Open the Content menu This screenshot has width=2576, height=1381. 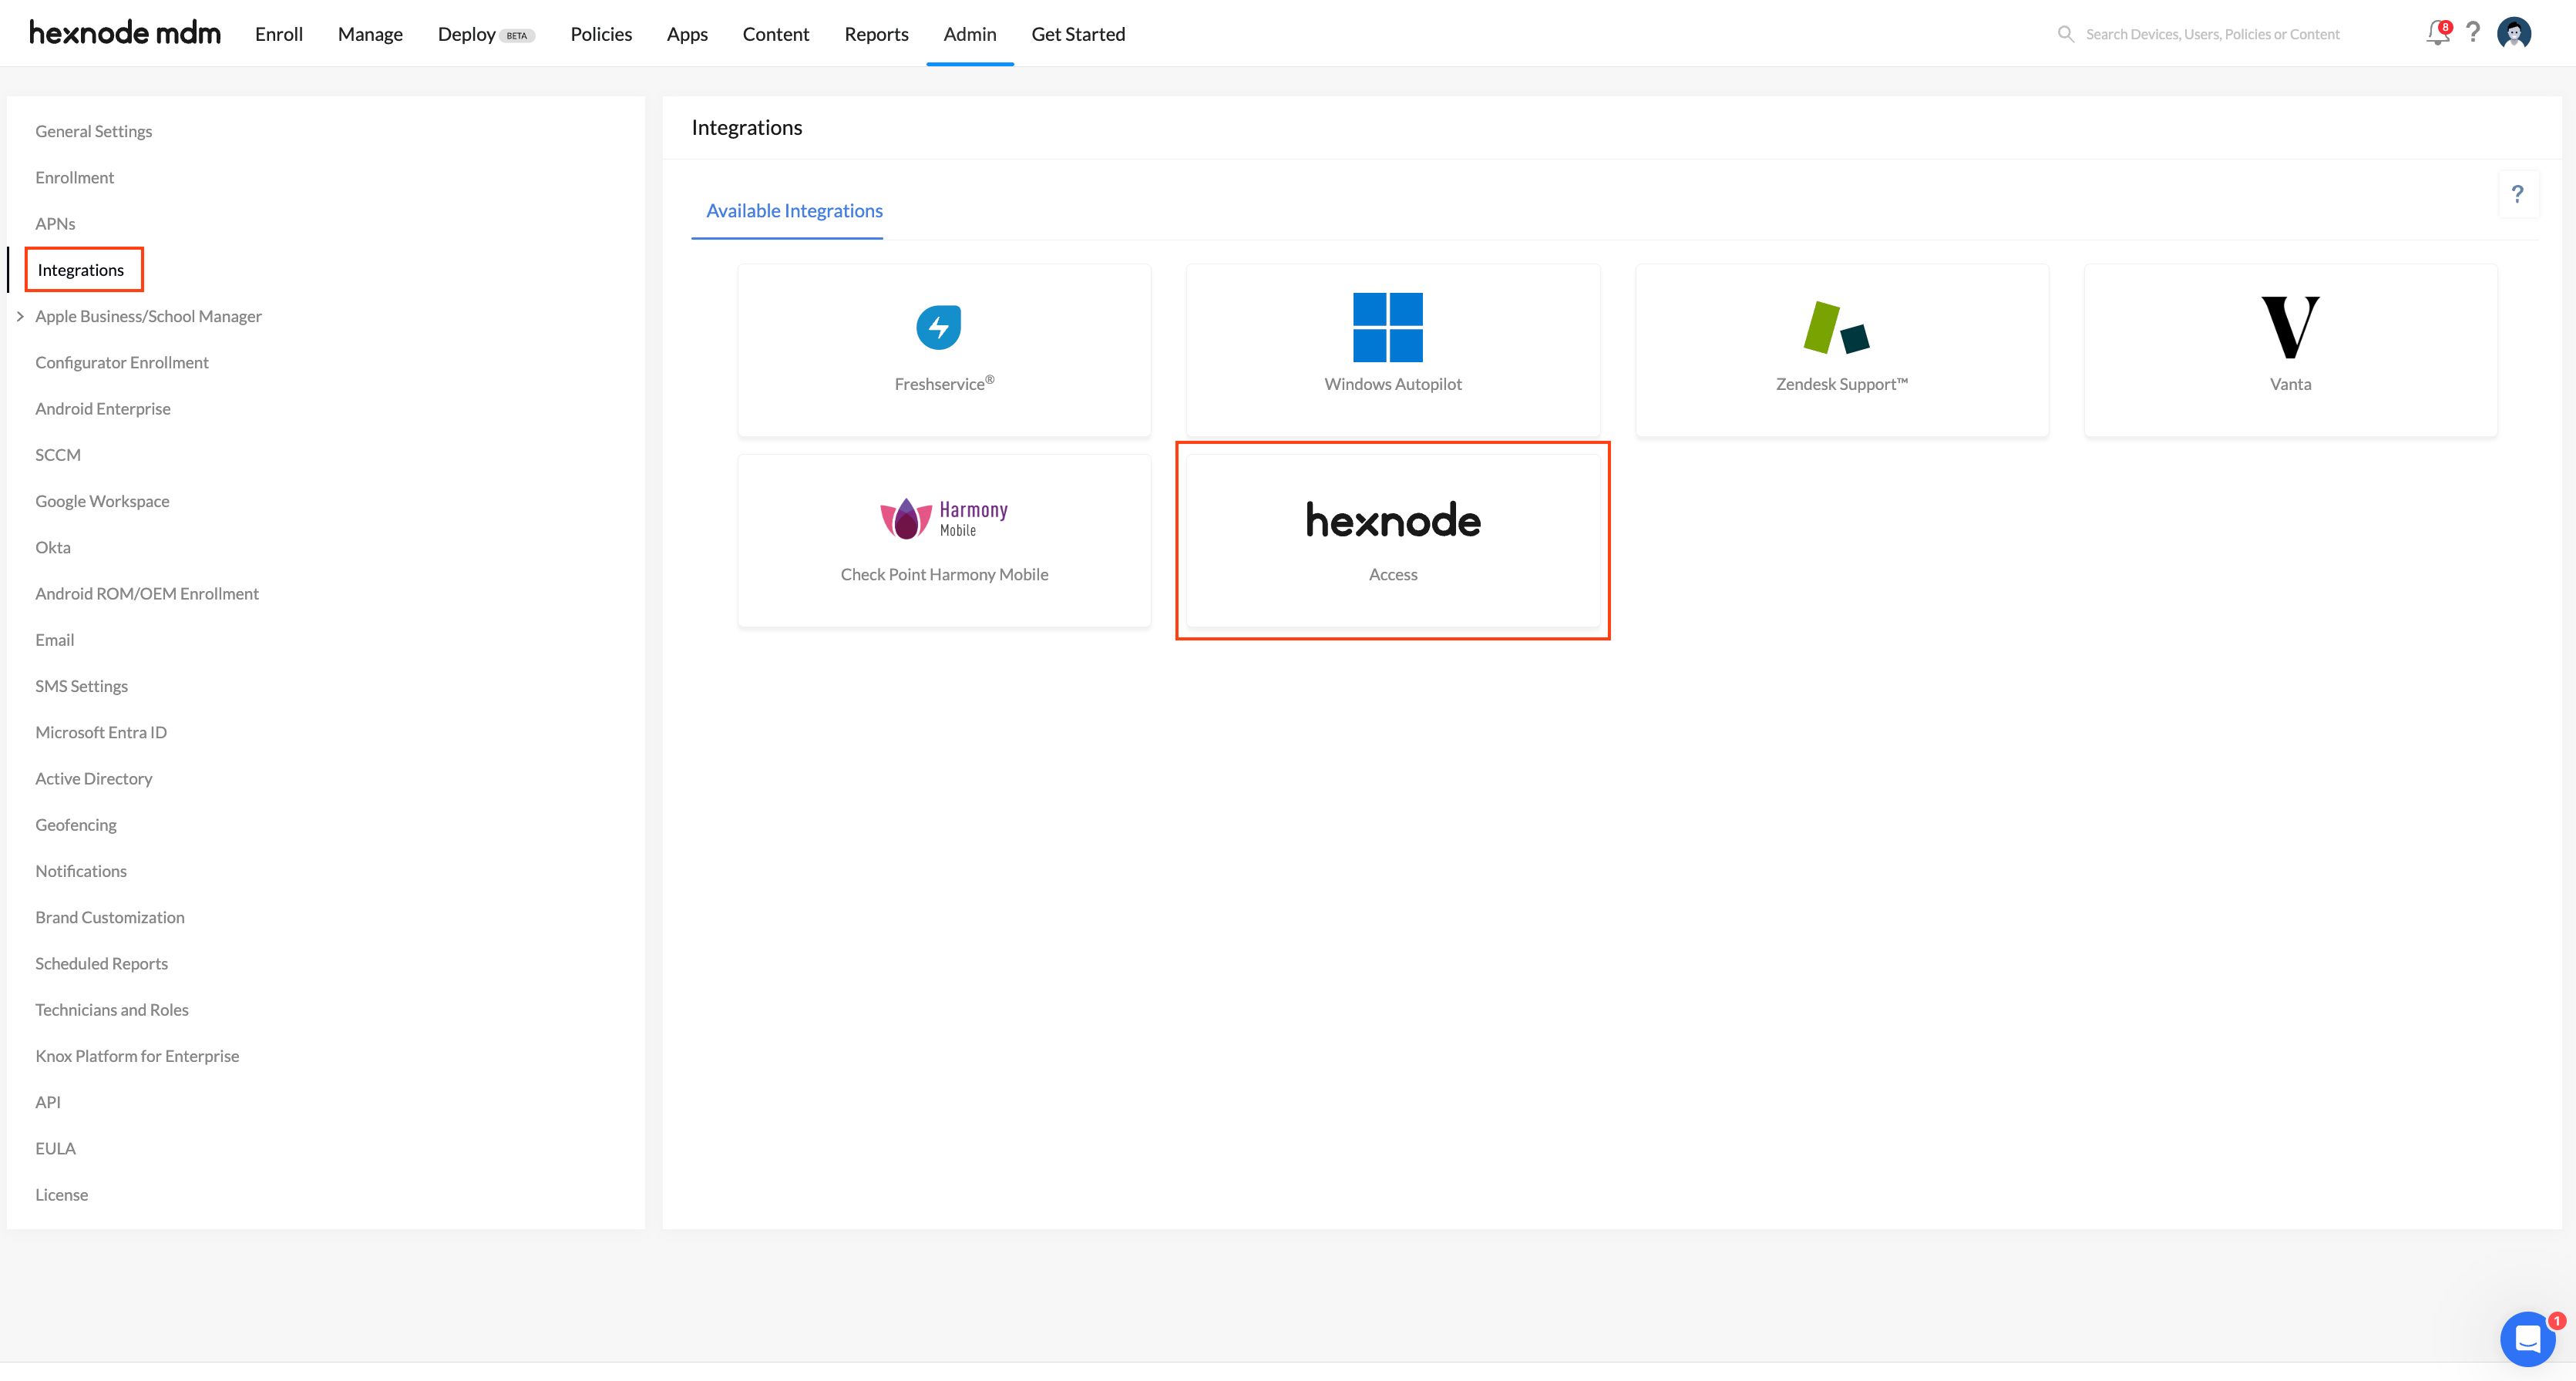pyautogui.click(x=776, y=34)
